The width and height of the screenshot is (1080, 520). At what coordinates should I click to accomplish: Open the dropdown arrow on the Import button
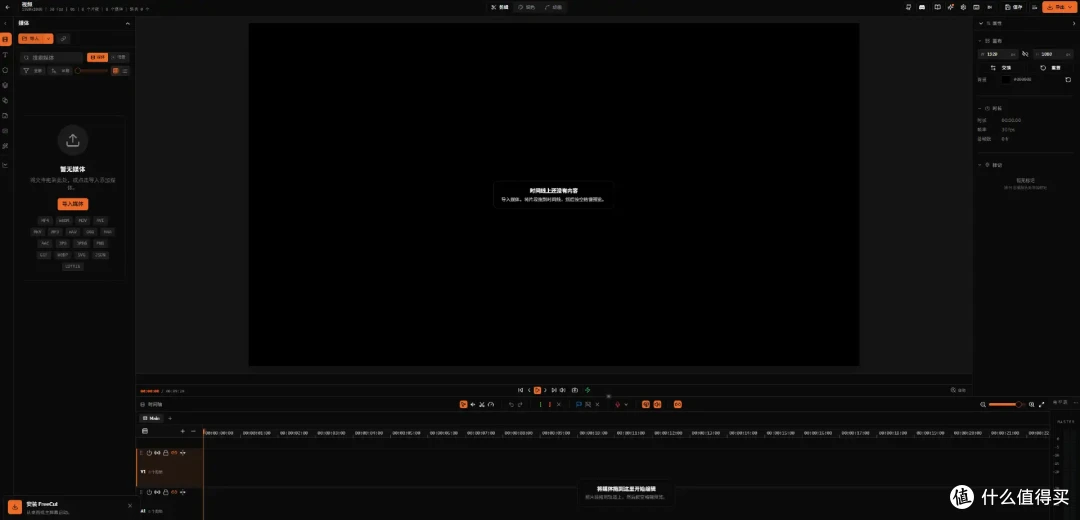coord(48,39)
